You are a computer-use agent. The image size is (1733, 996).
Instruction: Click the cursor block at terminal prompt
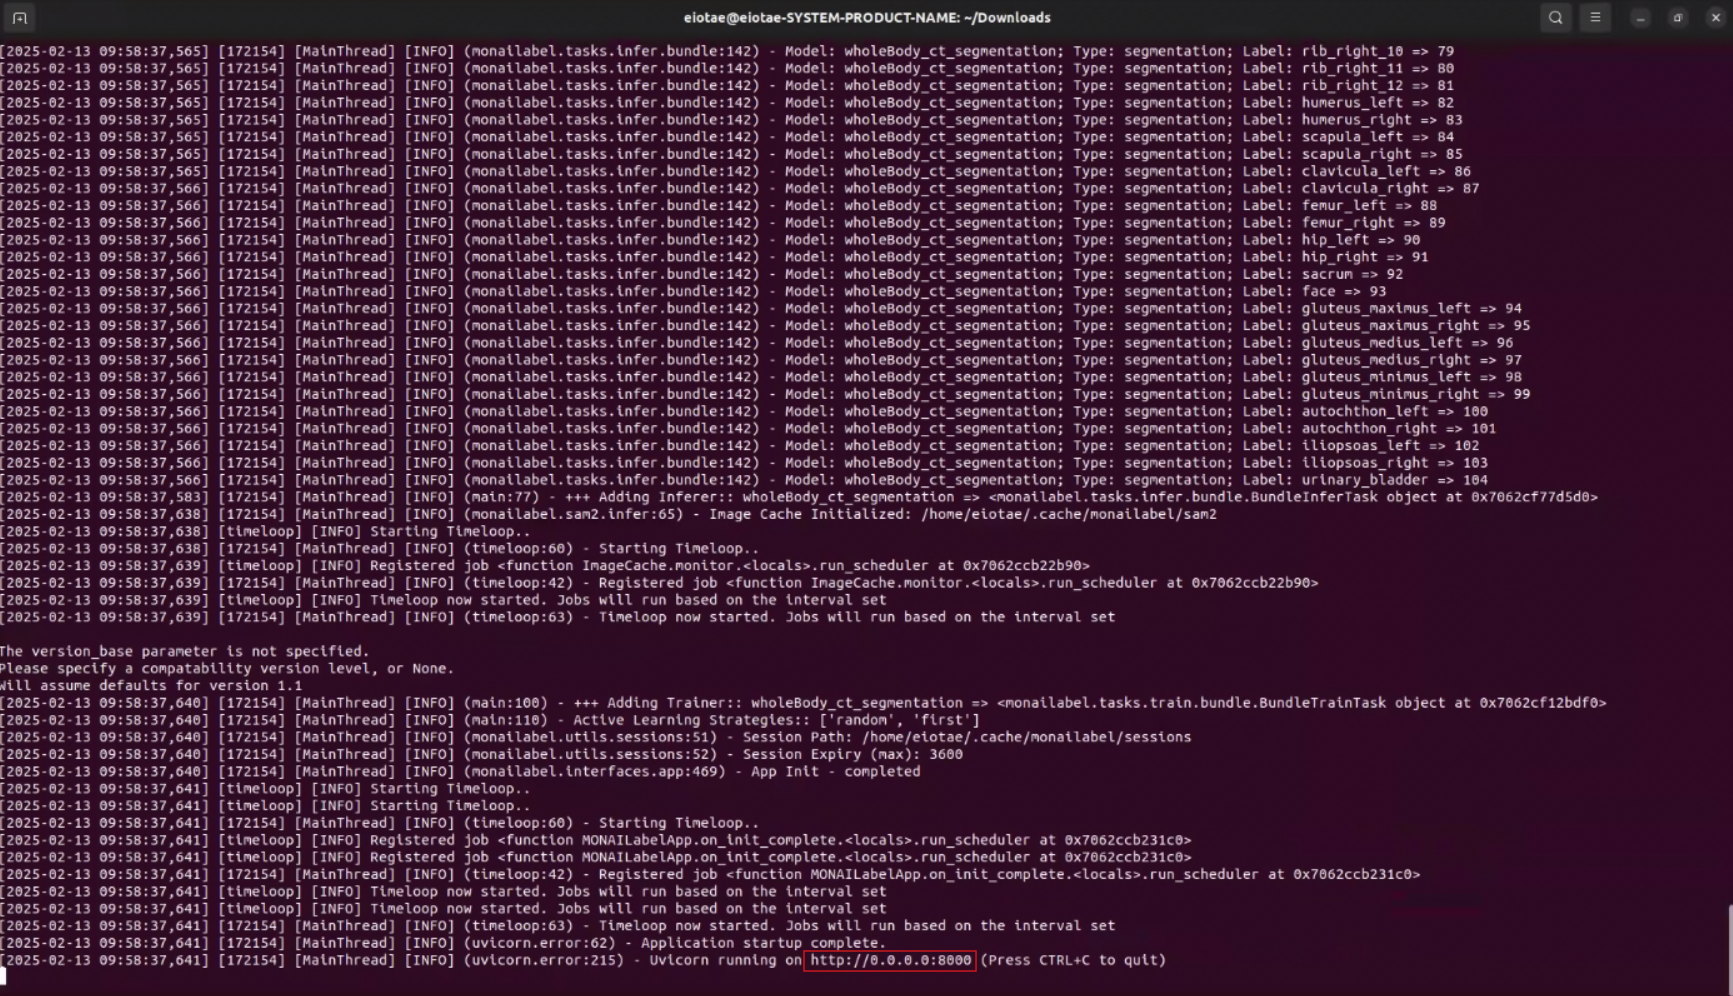point(3,977)
